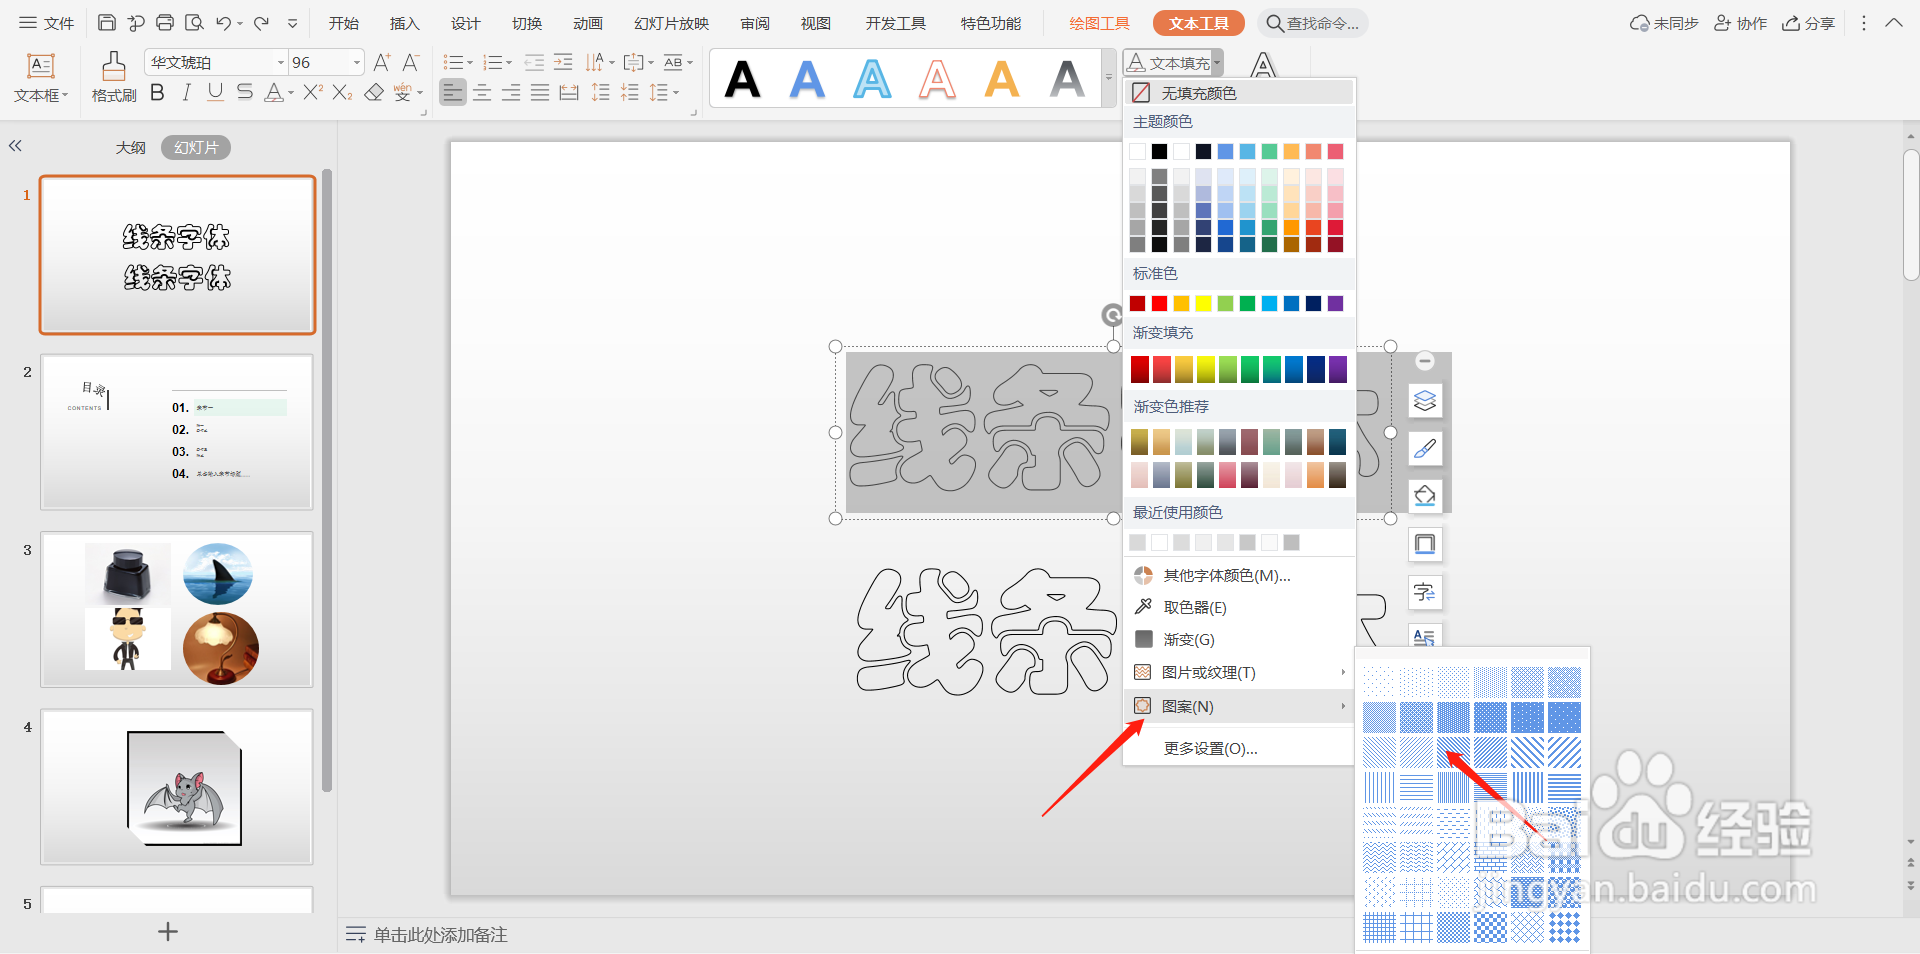
Task: Click the 字 text effect icon on floating toolbar
Action: click(1425, 592)
